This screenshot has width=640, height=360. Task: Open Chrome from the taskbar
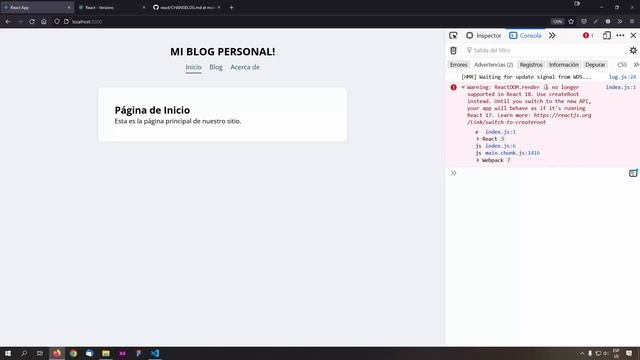coord(73,353)
